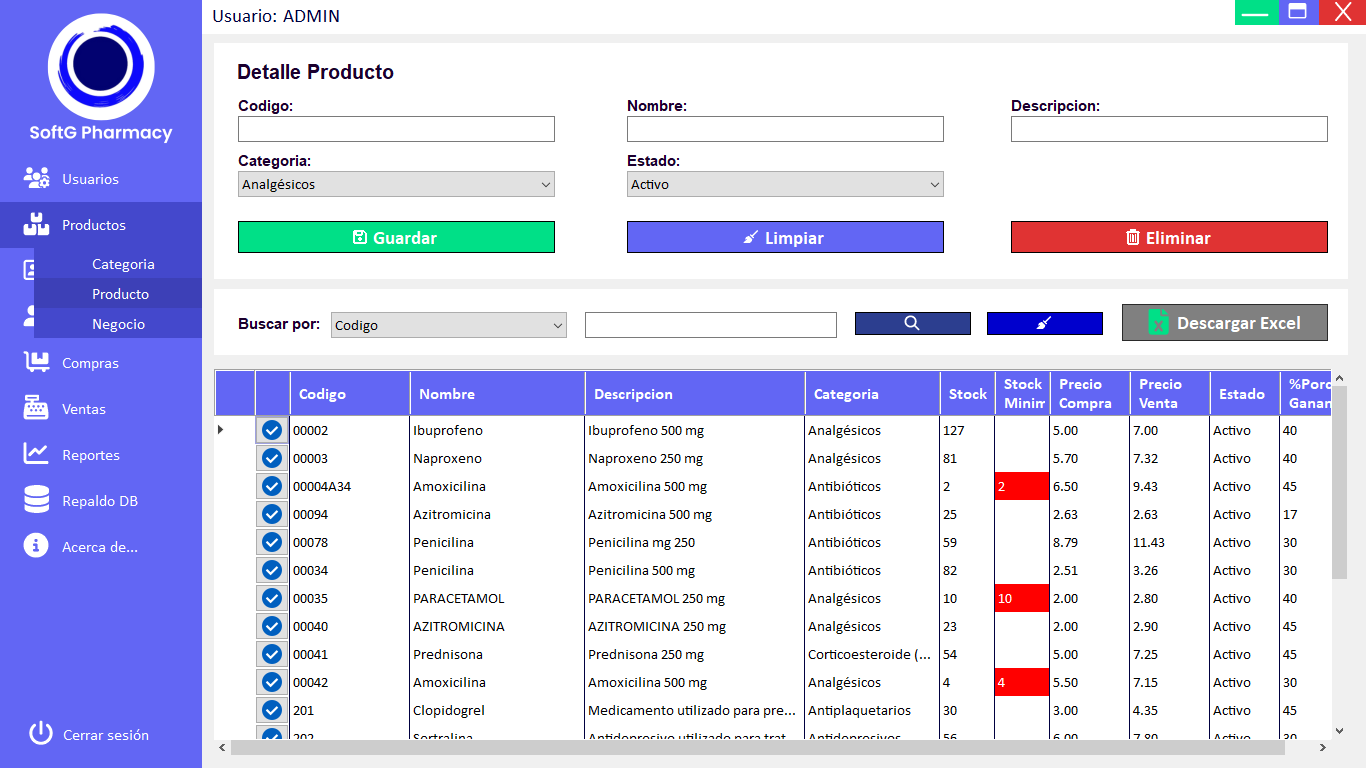Click the Repaldo DB database icon
Screen dimensions: 1366x768
pos(37,501)
